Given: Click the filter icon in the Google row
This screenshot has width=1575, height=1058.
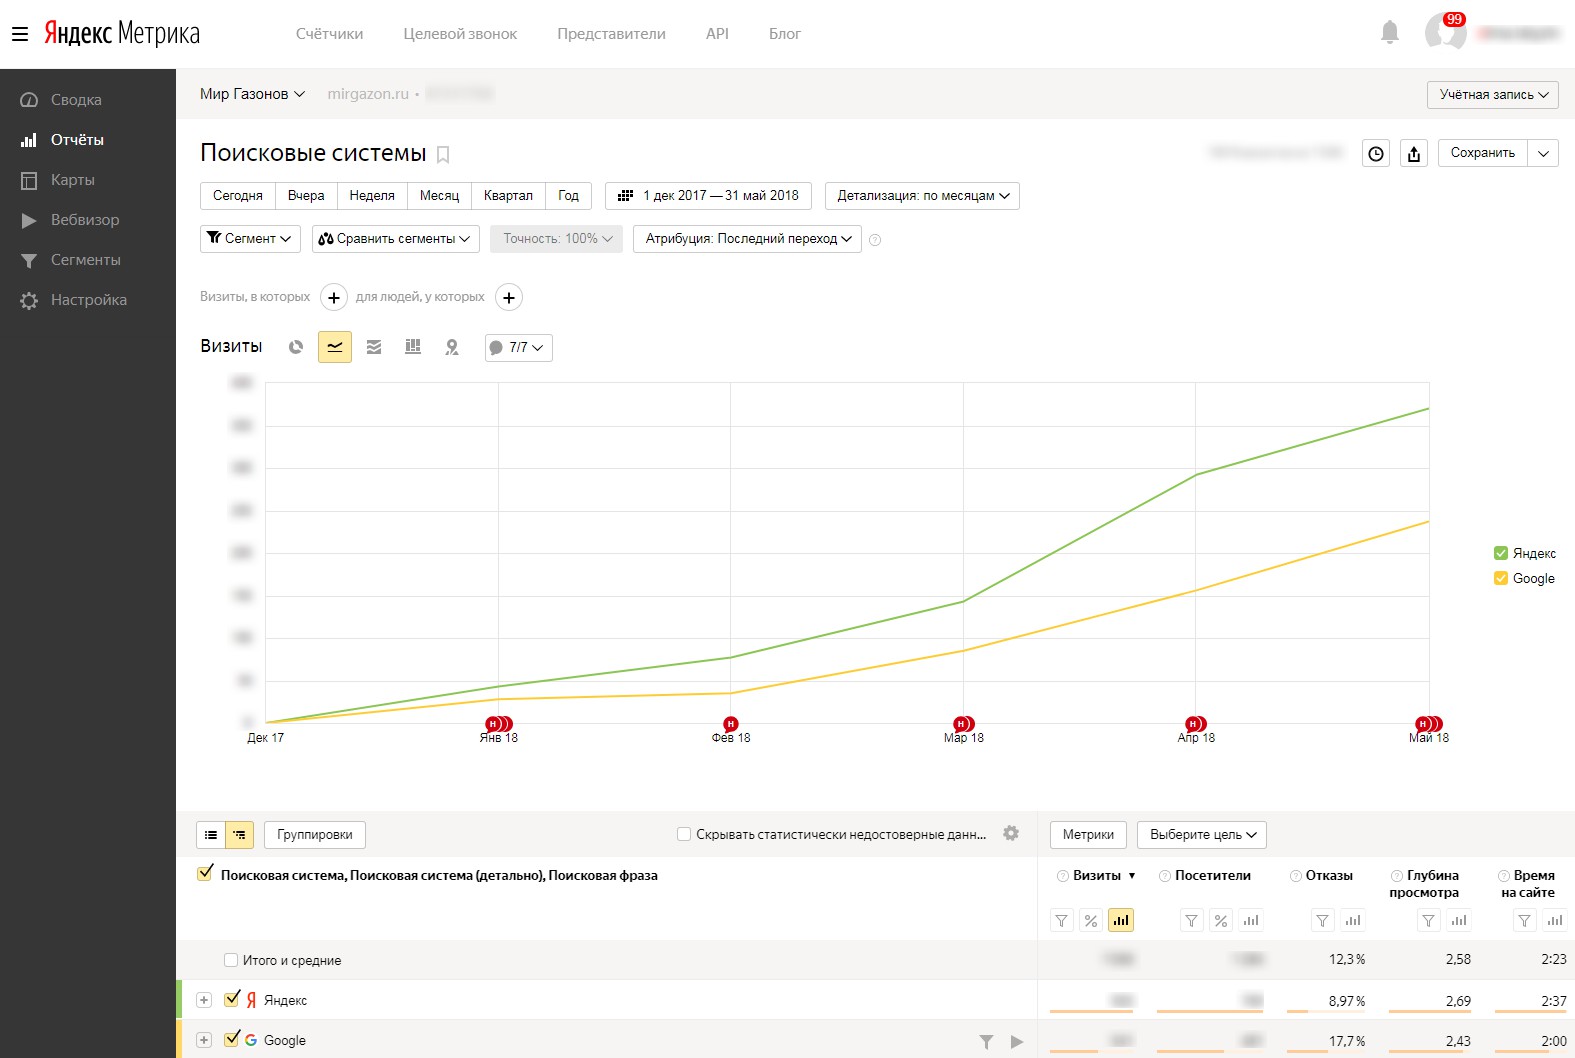Looking at the screenshot, I should pos(986,1041).
